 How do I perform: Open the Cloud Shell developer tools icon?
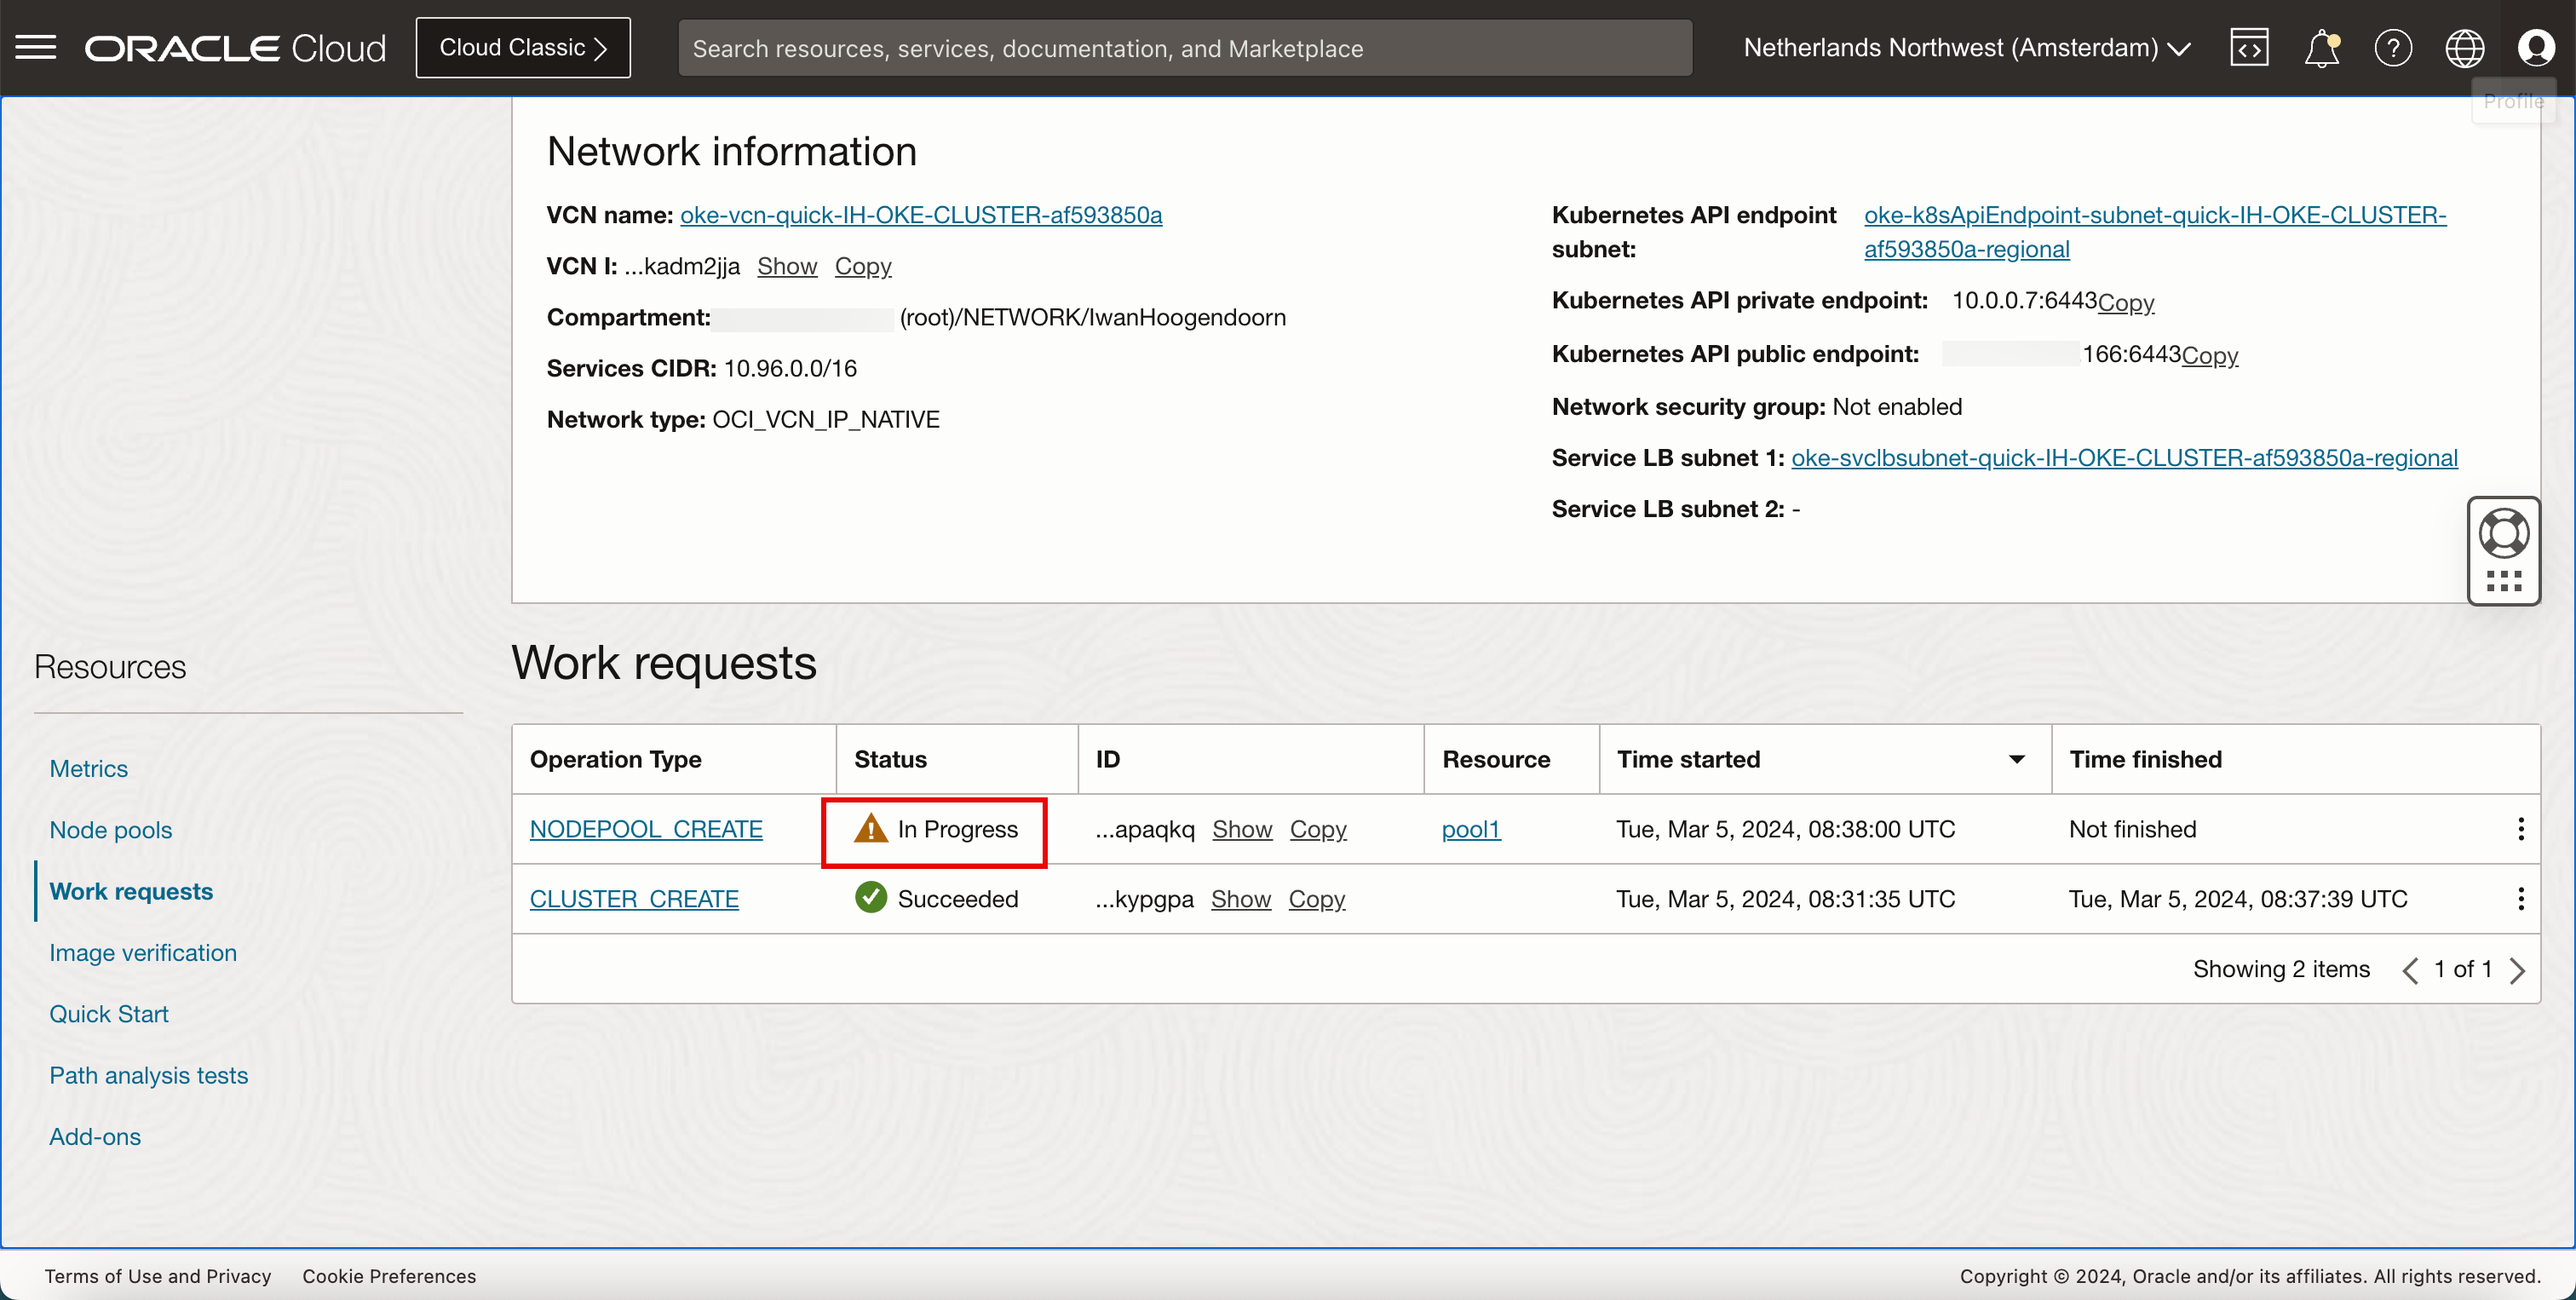pyautogui.click(x=2249, y=47)
